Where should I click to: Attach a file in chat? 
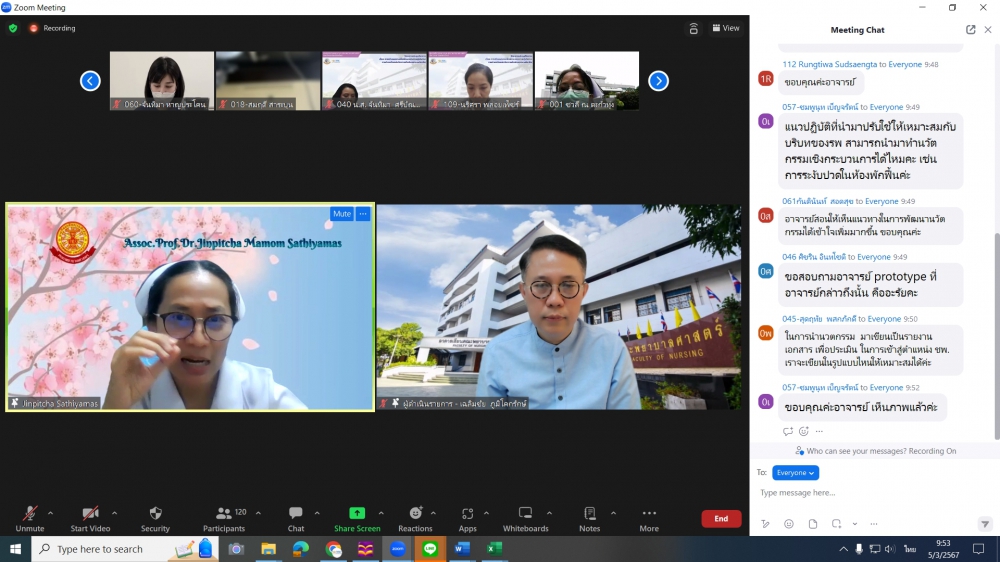click(x=813, y=524)
